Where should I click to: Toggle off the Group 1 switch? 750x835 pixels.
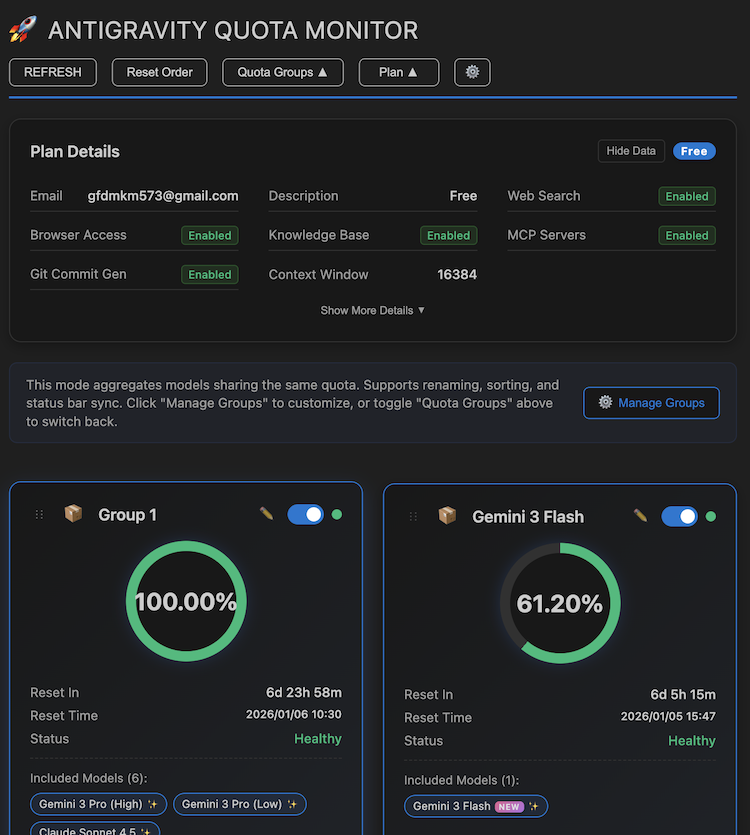point(305,514)
